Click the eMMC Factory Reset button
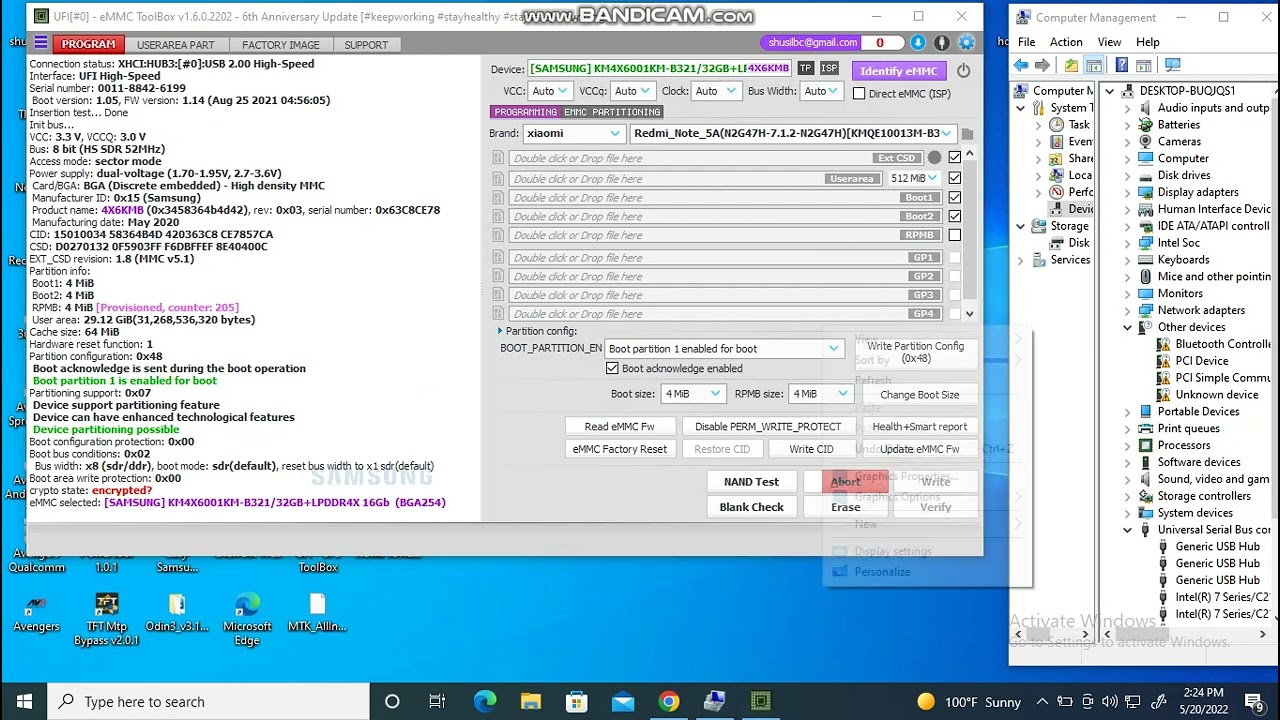Viewport: 1280px width, 720px height. pos(619,449)
